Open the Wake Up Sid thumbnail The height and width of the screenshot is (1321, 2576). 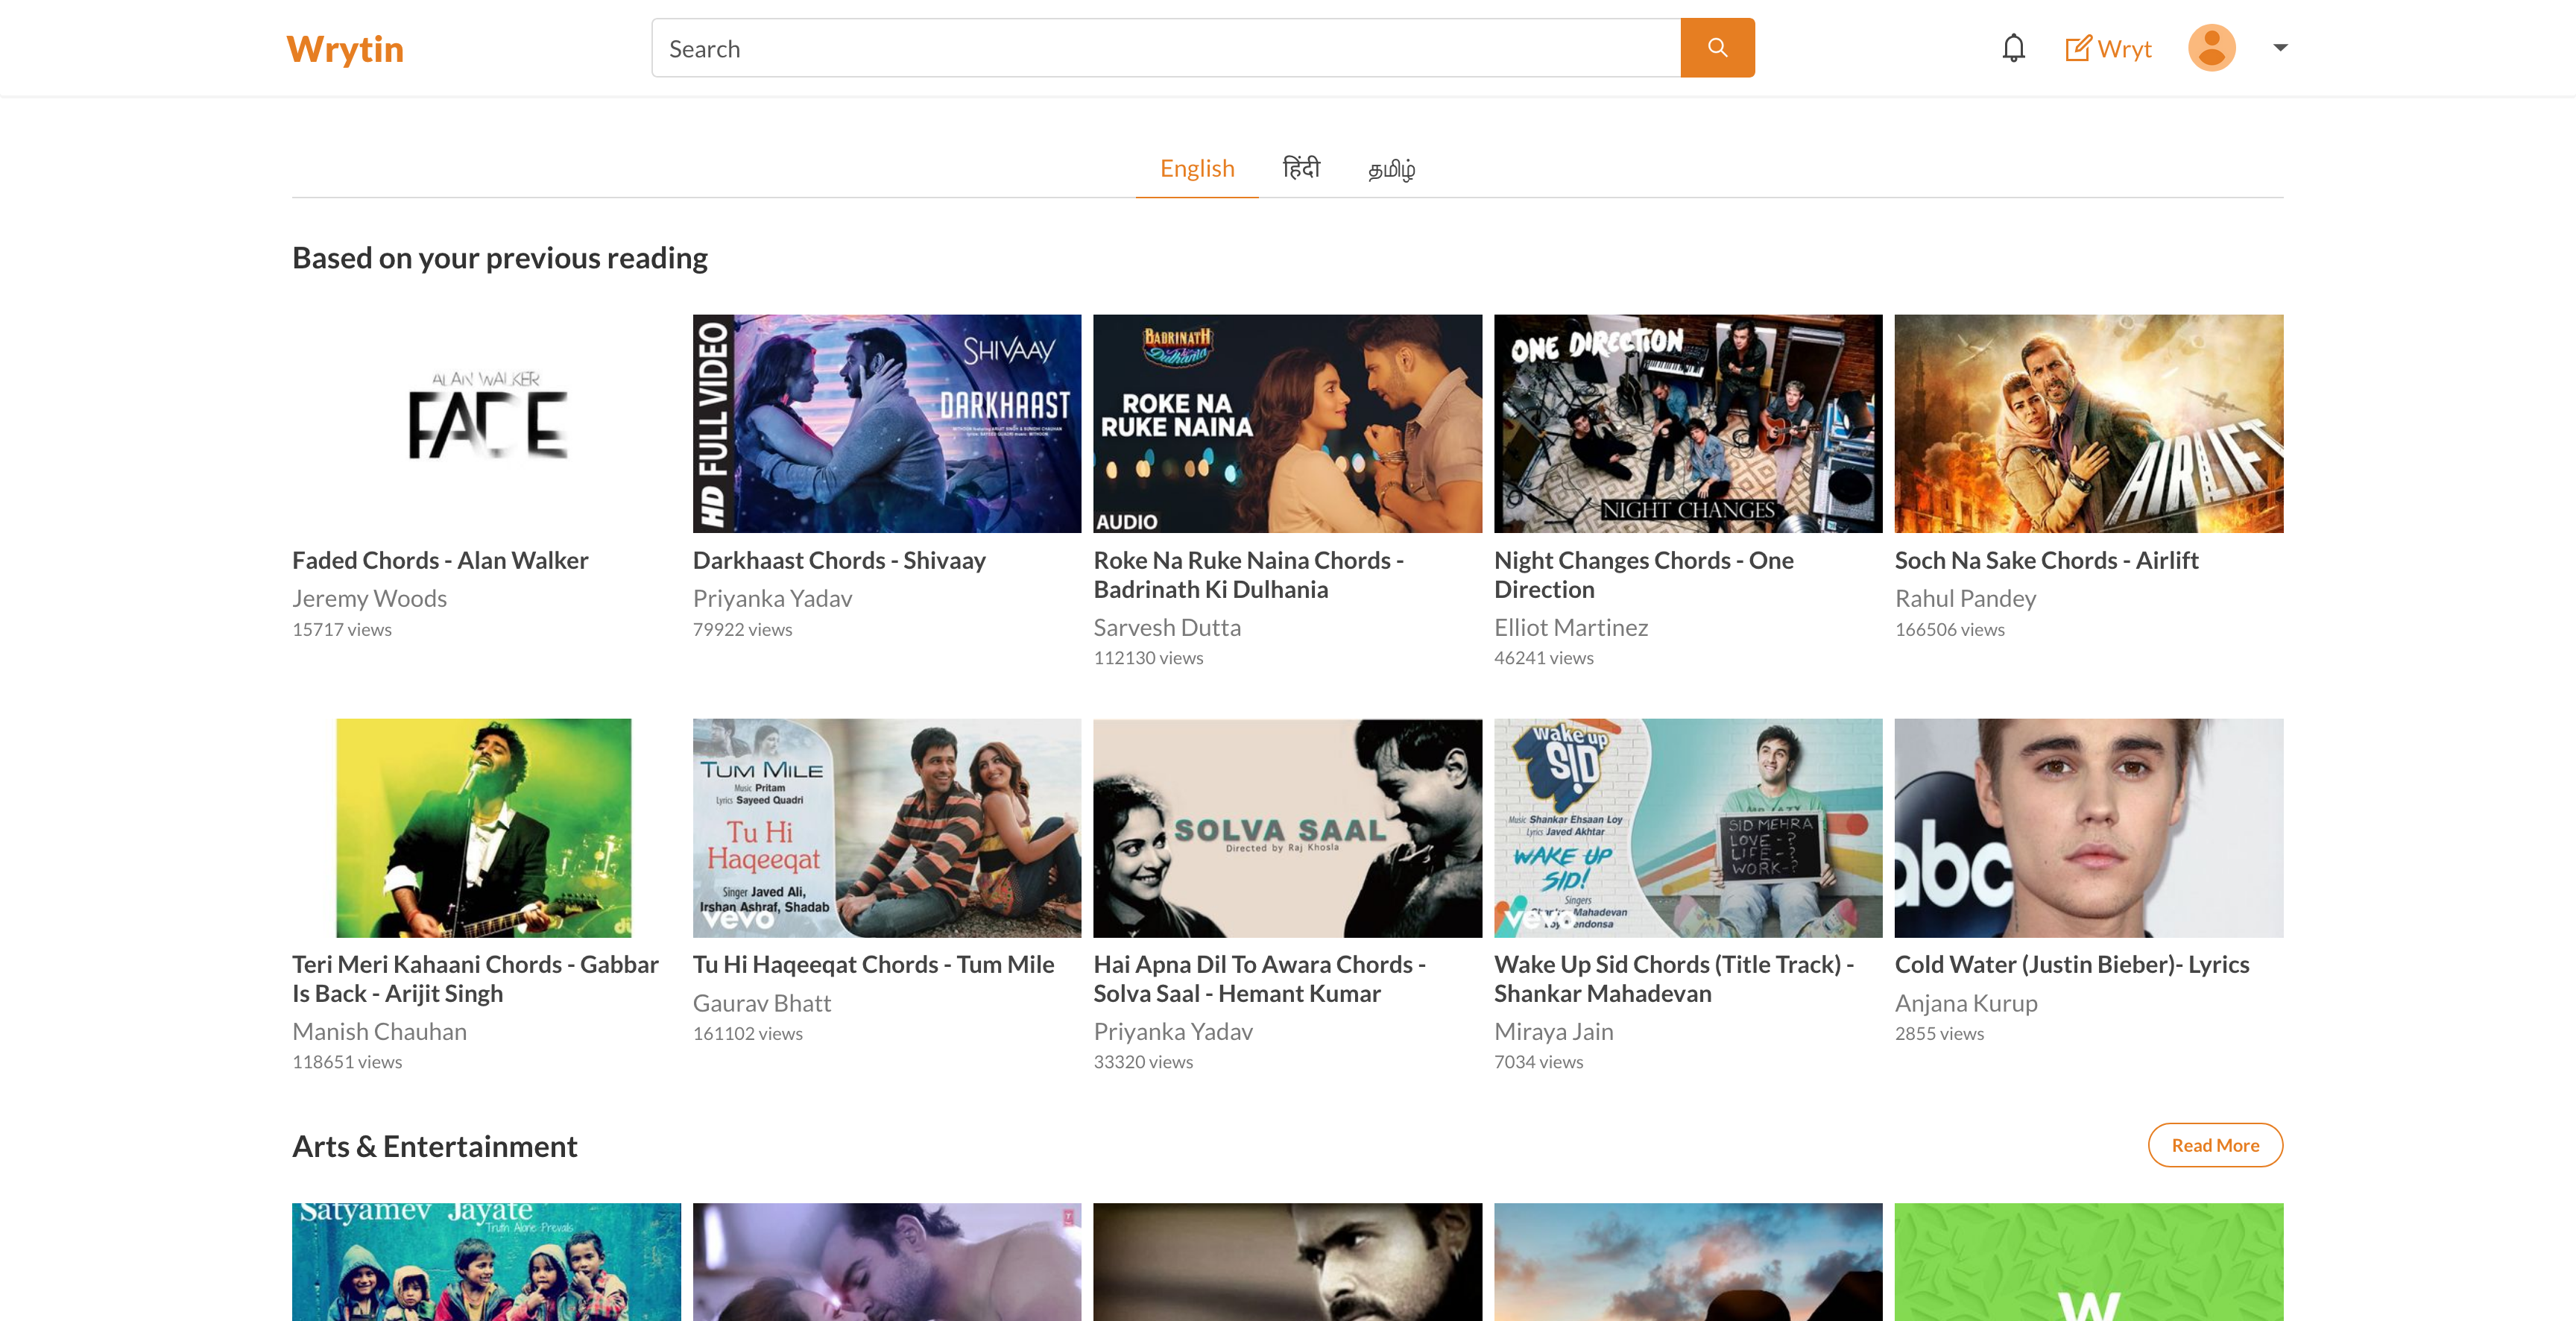1688,828
